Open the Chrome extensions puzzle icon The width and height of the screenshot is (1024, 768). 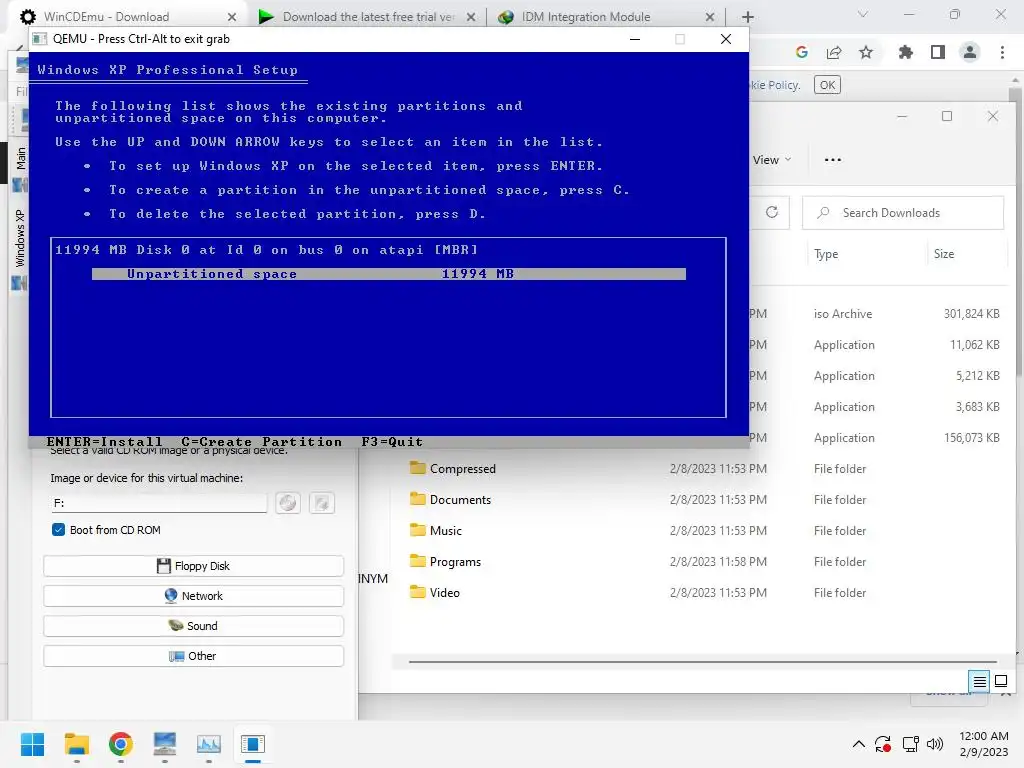[x=906, y=52]
